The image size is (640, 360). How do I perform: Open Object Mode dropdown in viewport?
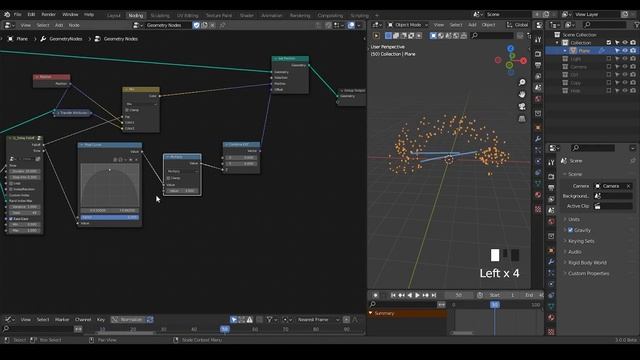click(x=407, y=25)
